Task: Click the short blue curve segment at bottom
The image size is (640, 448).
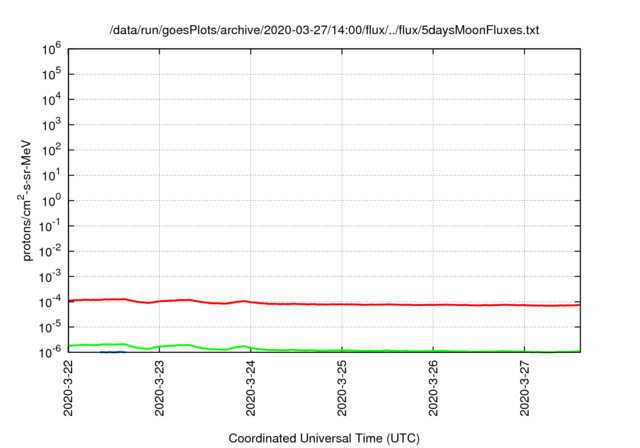Action: (113, 352)
